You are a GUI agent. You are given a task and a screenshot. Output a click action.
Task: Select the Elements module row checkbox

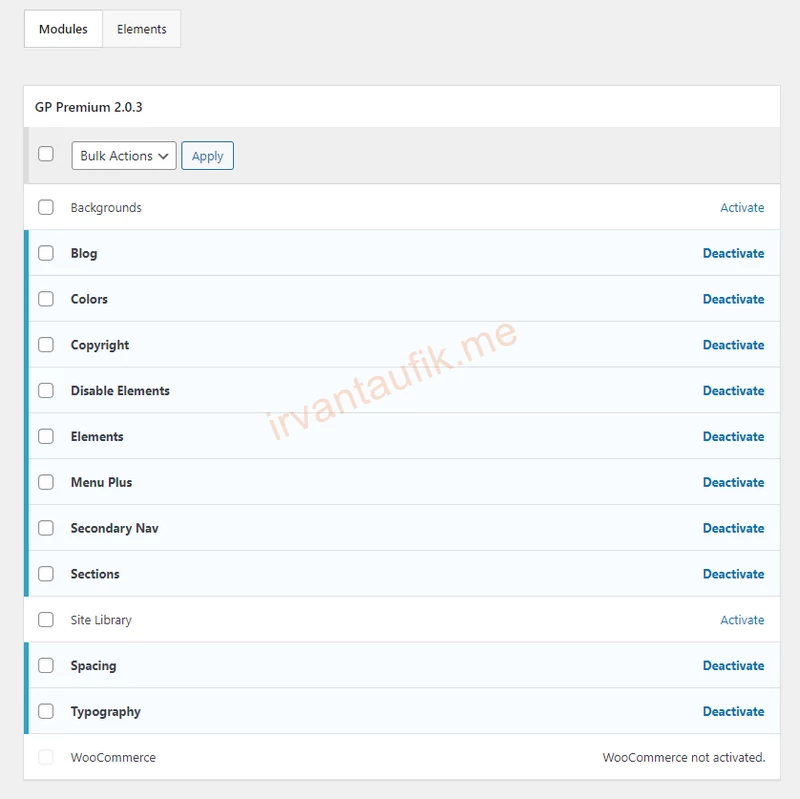[x=46, y=436]
